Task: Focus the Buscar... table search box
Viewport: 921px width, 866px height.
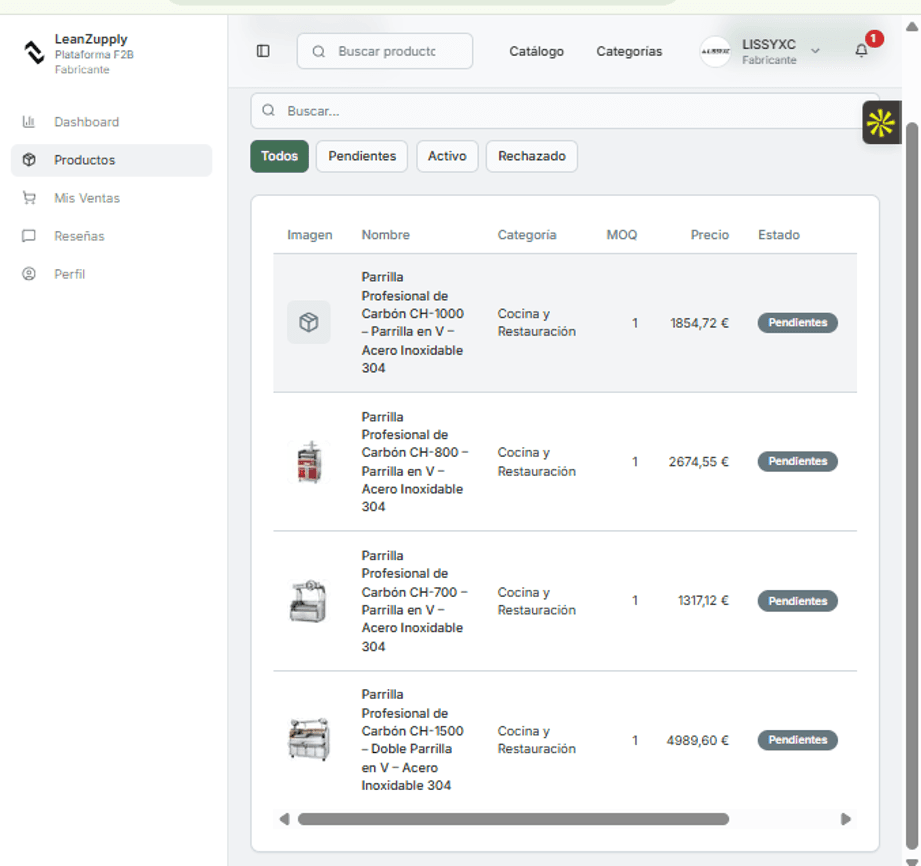Action: [565, 111]
